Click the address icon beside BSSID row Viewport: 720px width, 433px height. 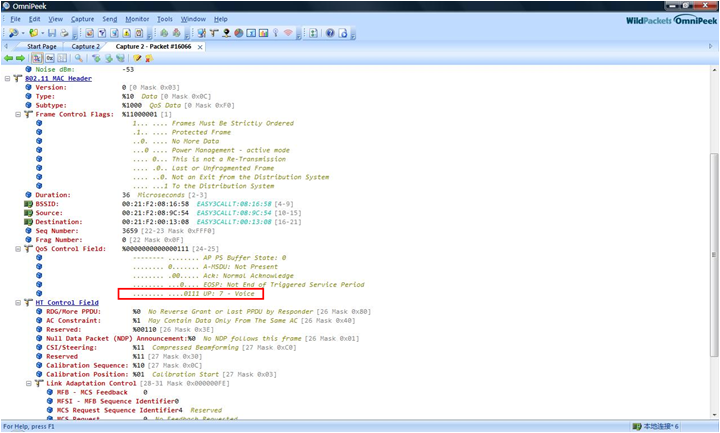[28, 204]
